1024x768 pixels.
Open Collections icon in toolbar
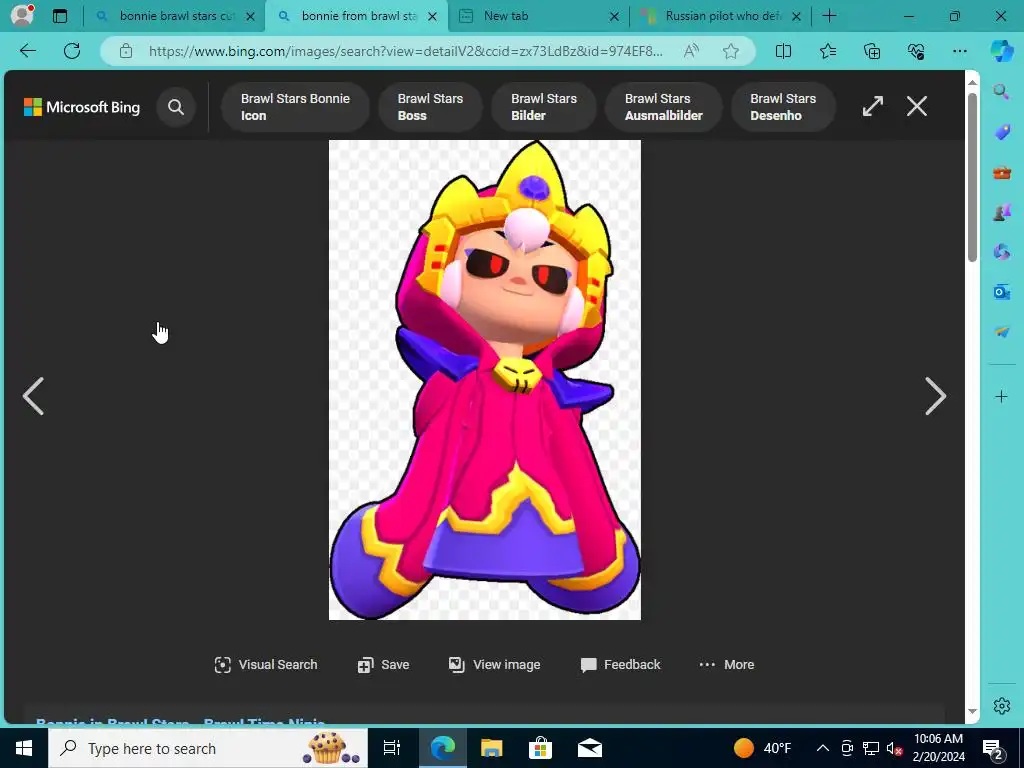[x=872, y=51]
